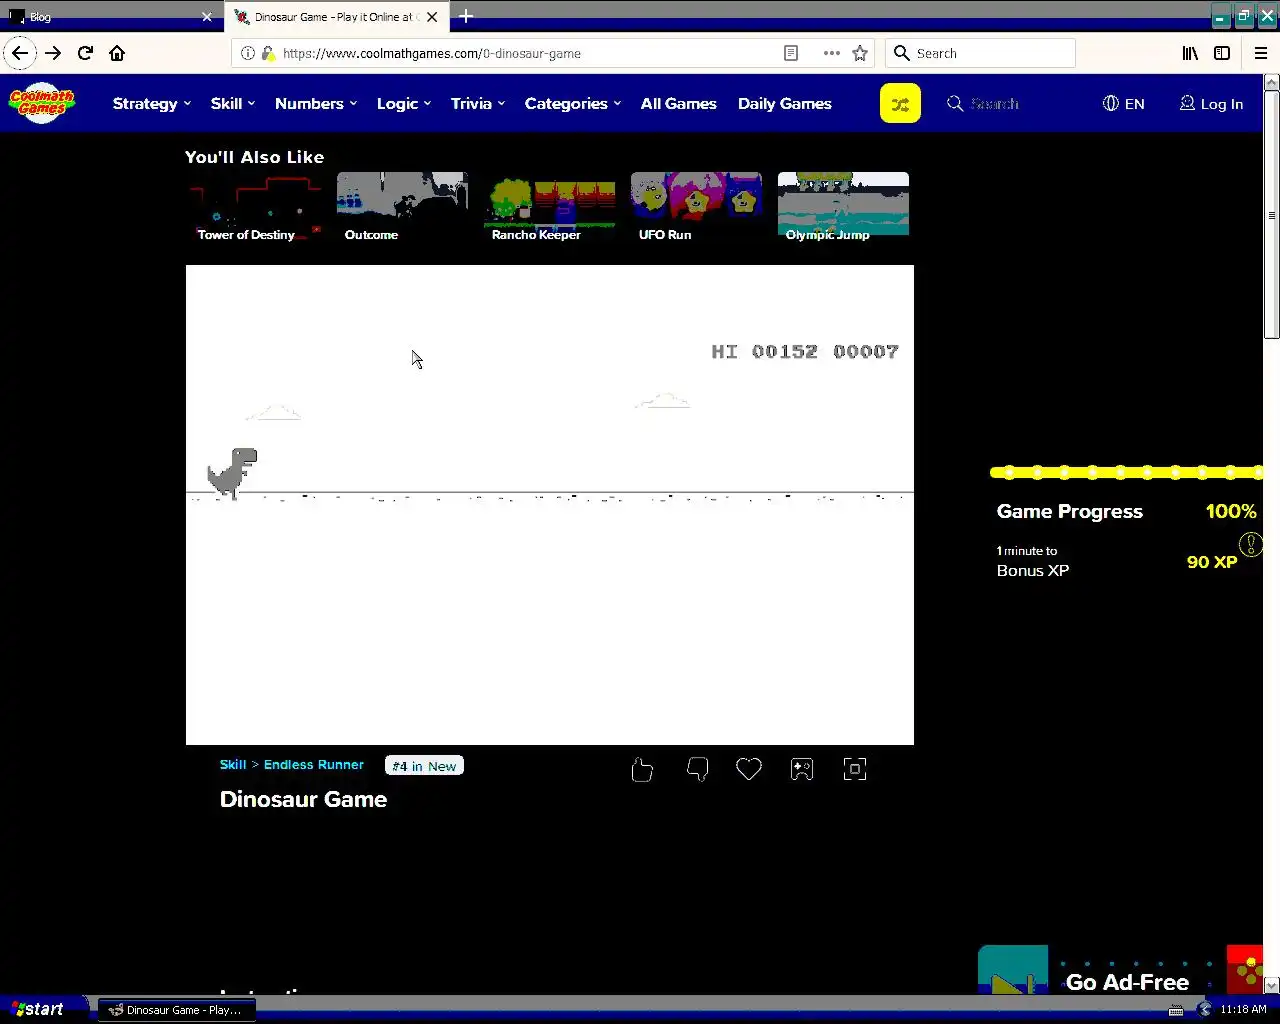The width and height of the screenshot is (1280, 1024).
Task: Open the Rancho Keeper game thumbnail
Action: tap(549, 207)
